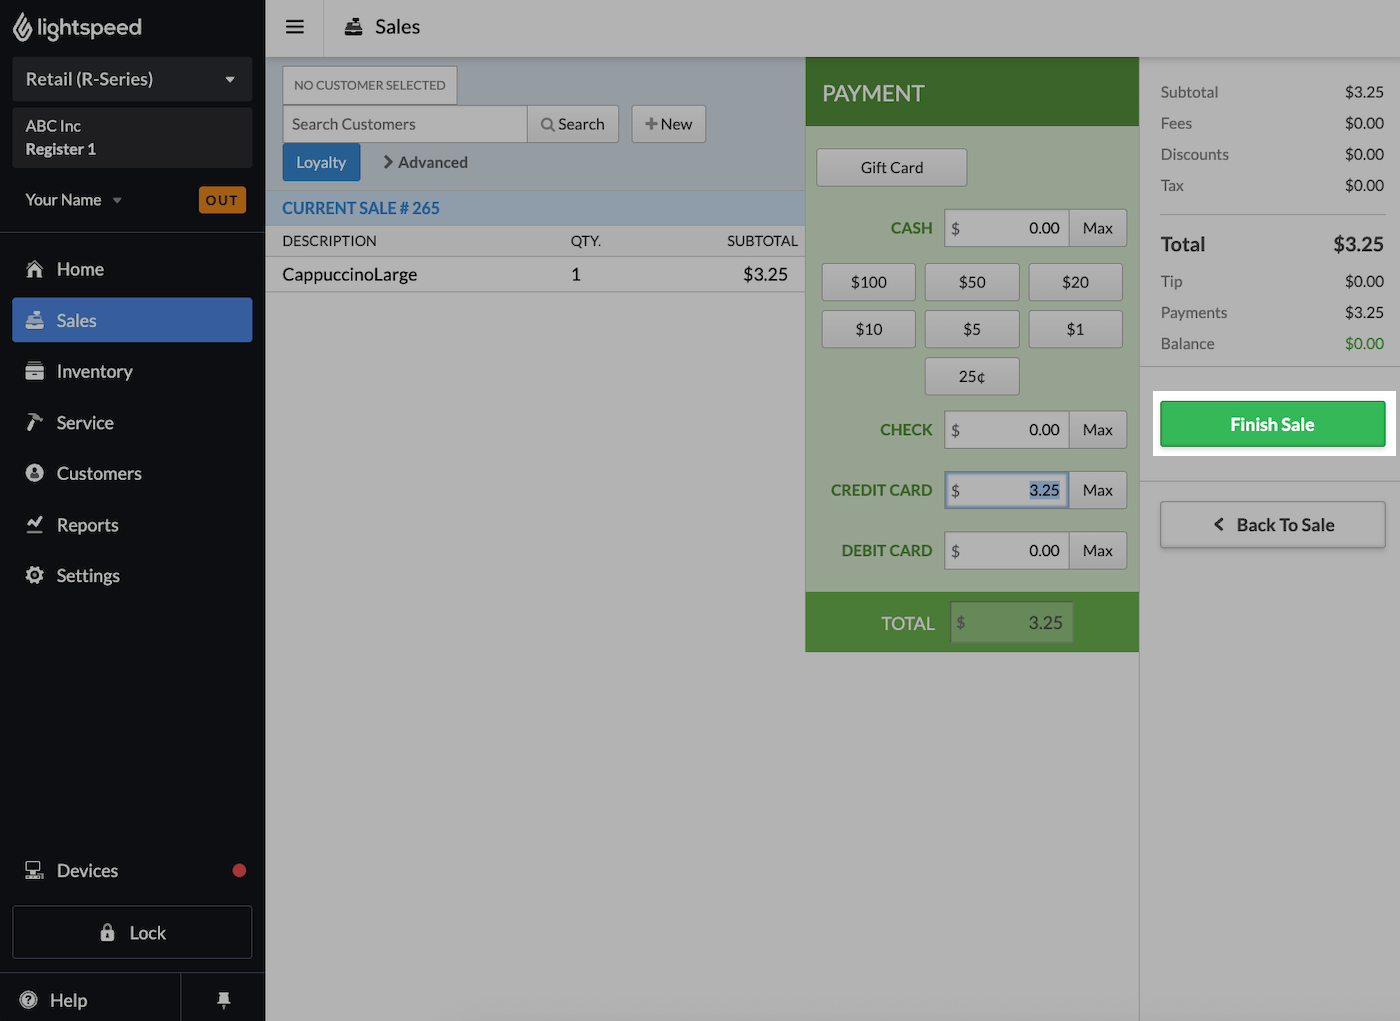The height and width of the screenshot is (1021, 1400).
Task: Select the Gift Card payment option
Action: (891, 168)
